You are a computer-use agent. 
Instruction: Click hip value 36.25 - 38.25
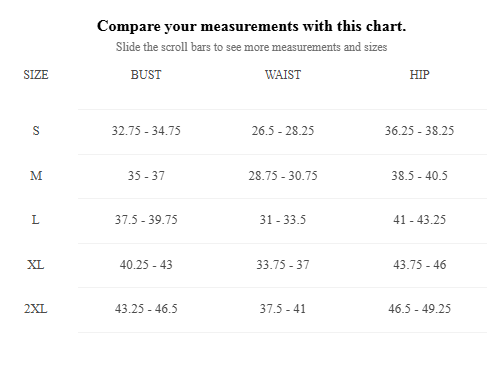(419, 130)
